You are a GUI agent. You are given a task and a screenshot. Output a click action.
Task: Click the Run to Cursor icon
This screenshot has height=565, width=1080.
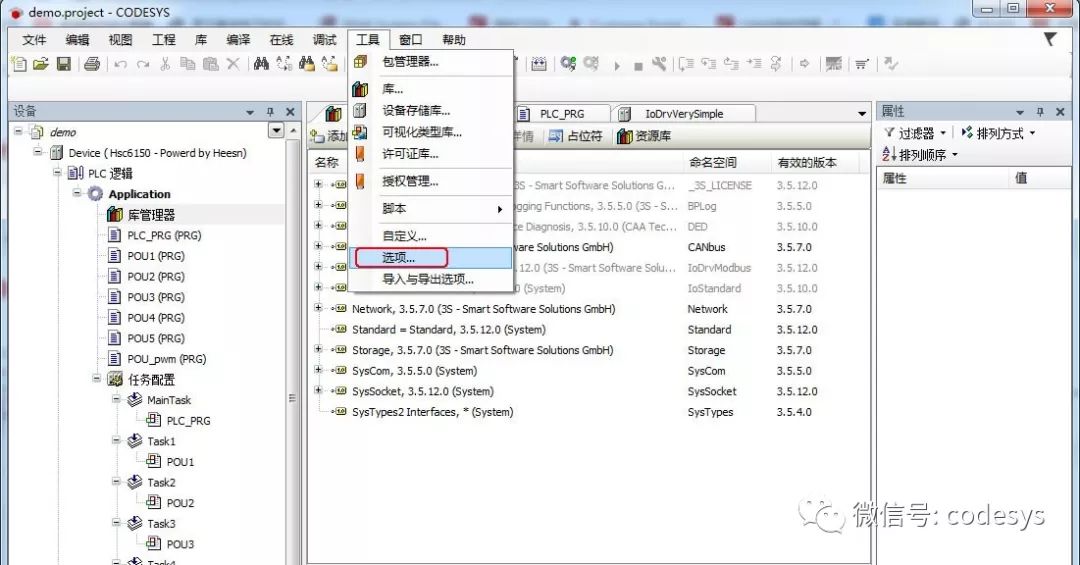754,64
